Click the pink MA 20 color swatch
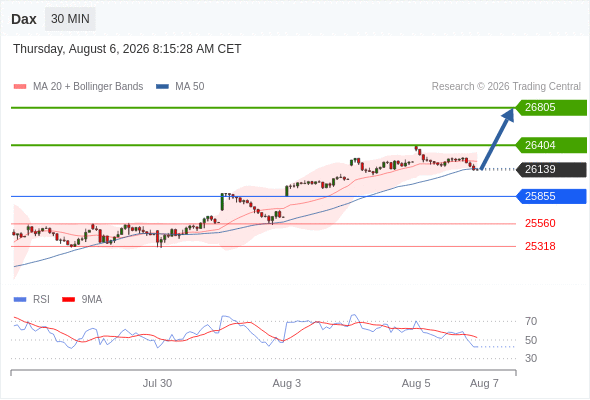 [20, 87]
